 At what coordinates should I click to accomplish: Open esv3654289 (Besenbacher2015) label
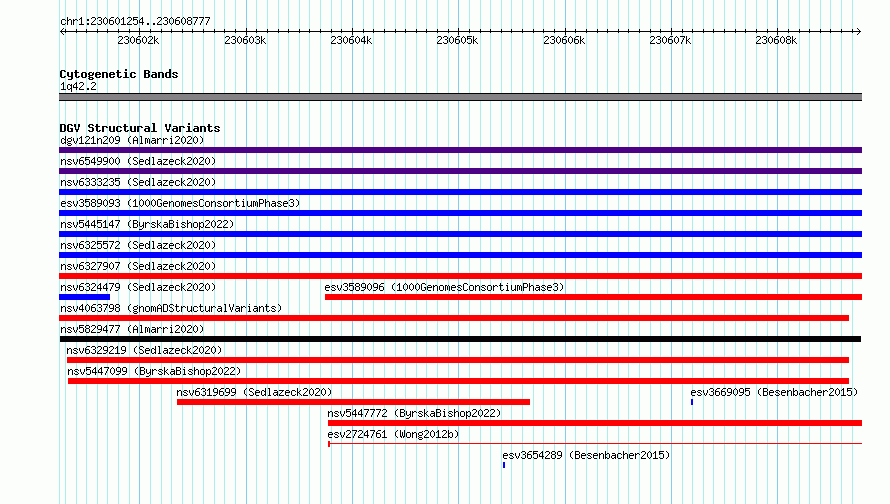(x=586, y=455)
